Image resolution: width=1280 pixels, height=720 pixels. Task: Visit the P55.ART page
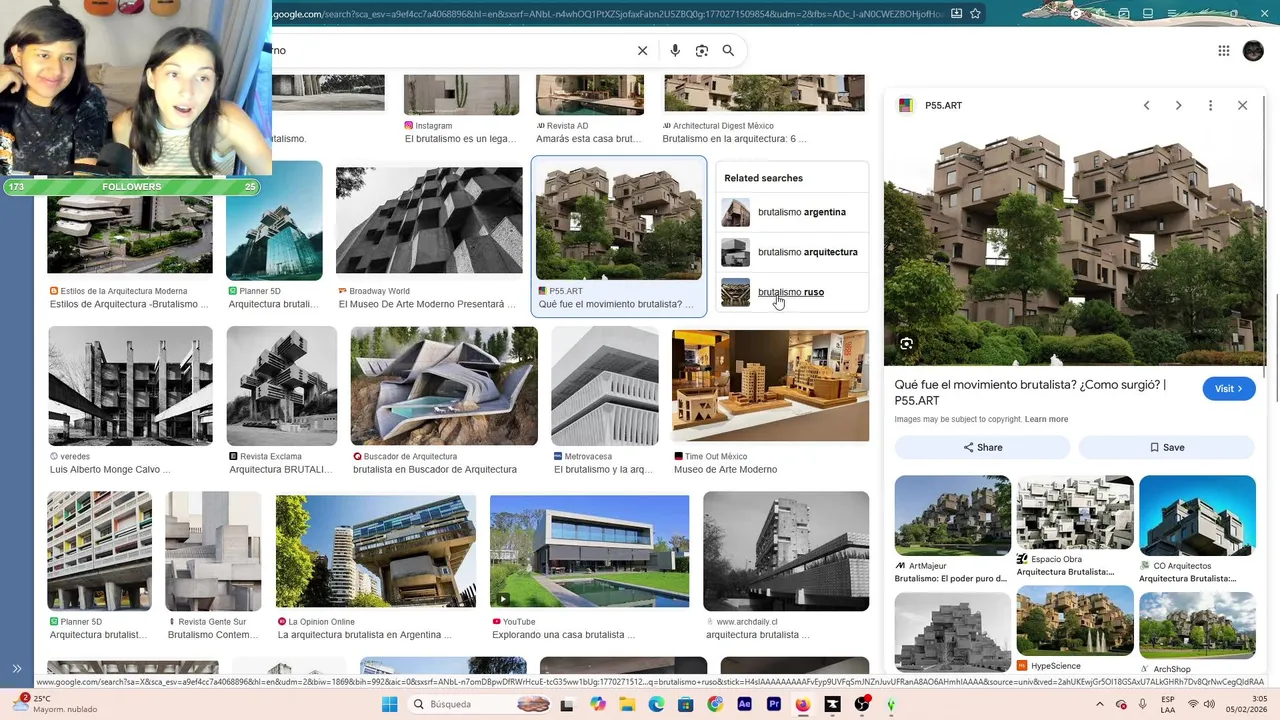(1229, 389)
